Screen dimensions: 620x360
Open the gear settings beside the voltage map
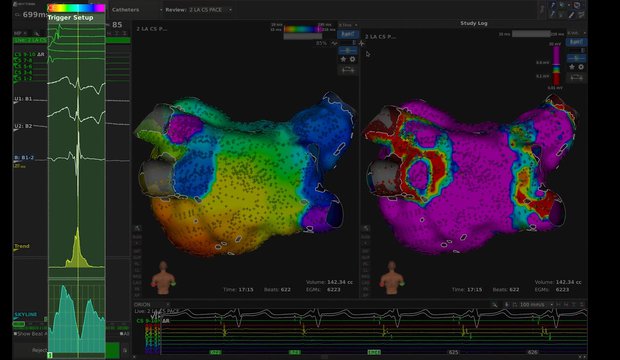[581, 67]
